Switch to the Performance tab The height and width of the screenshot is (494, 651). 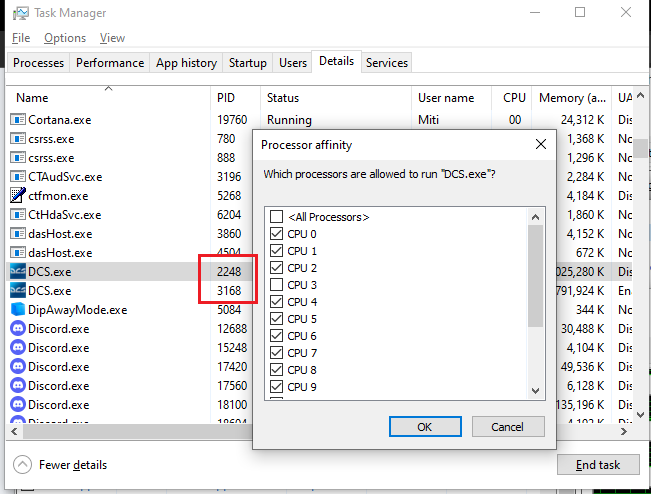110,63
